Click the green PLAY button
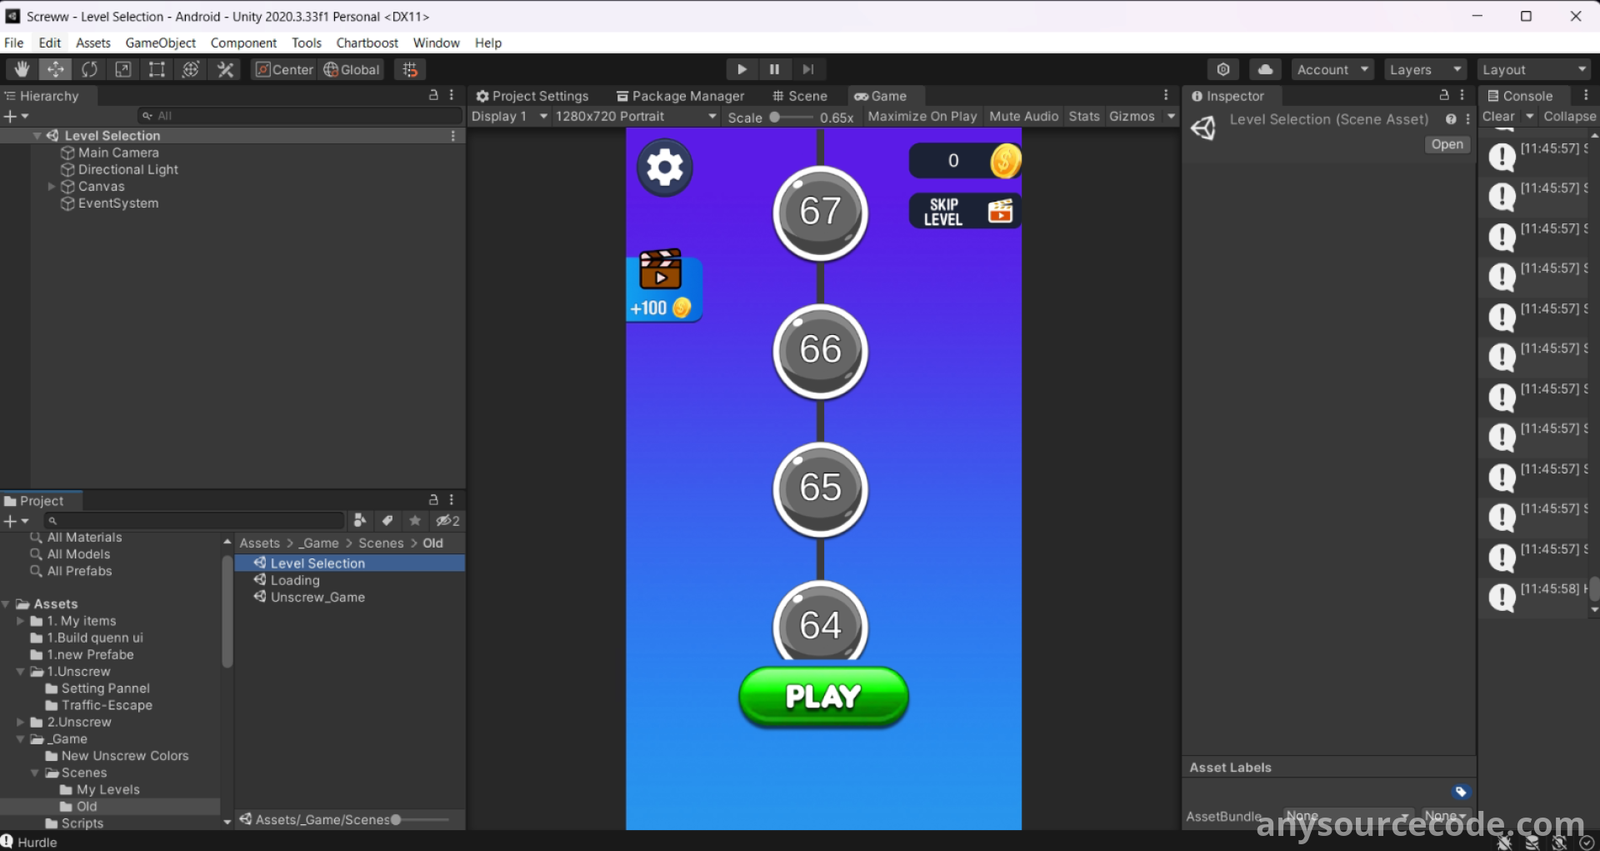Image resolution: width=1600 pixels, height=851 pixels. [823, 696]
